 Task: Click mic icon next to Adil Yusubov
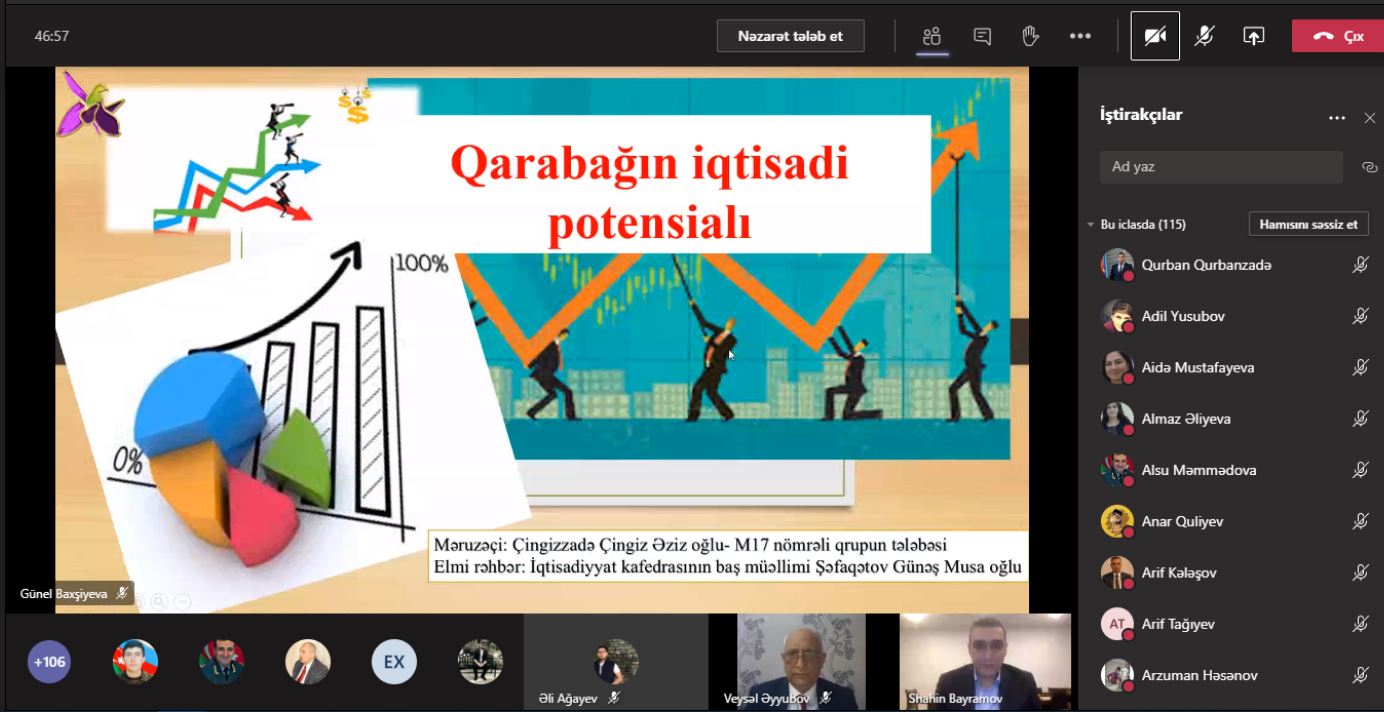point(1360,316)
